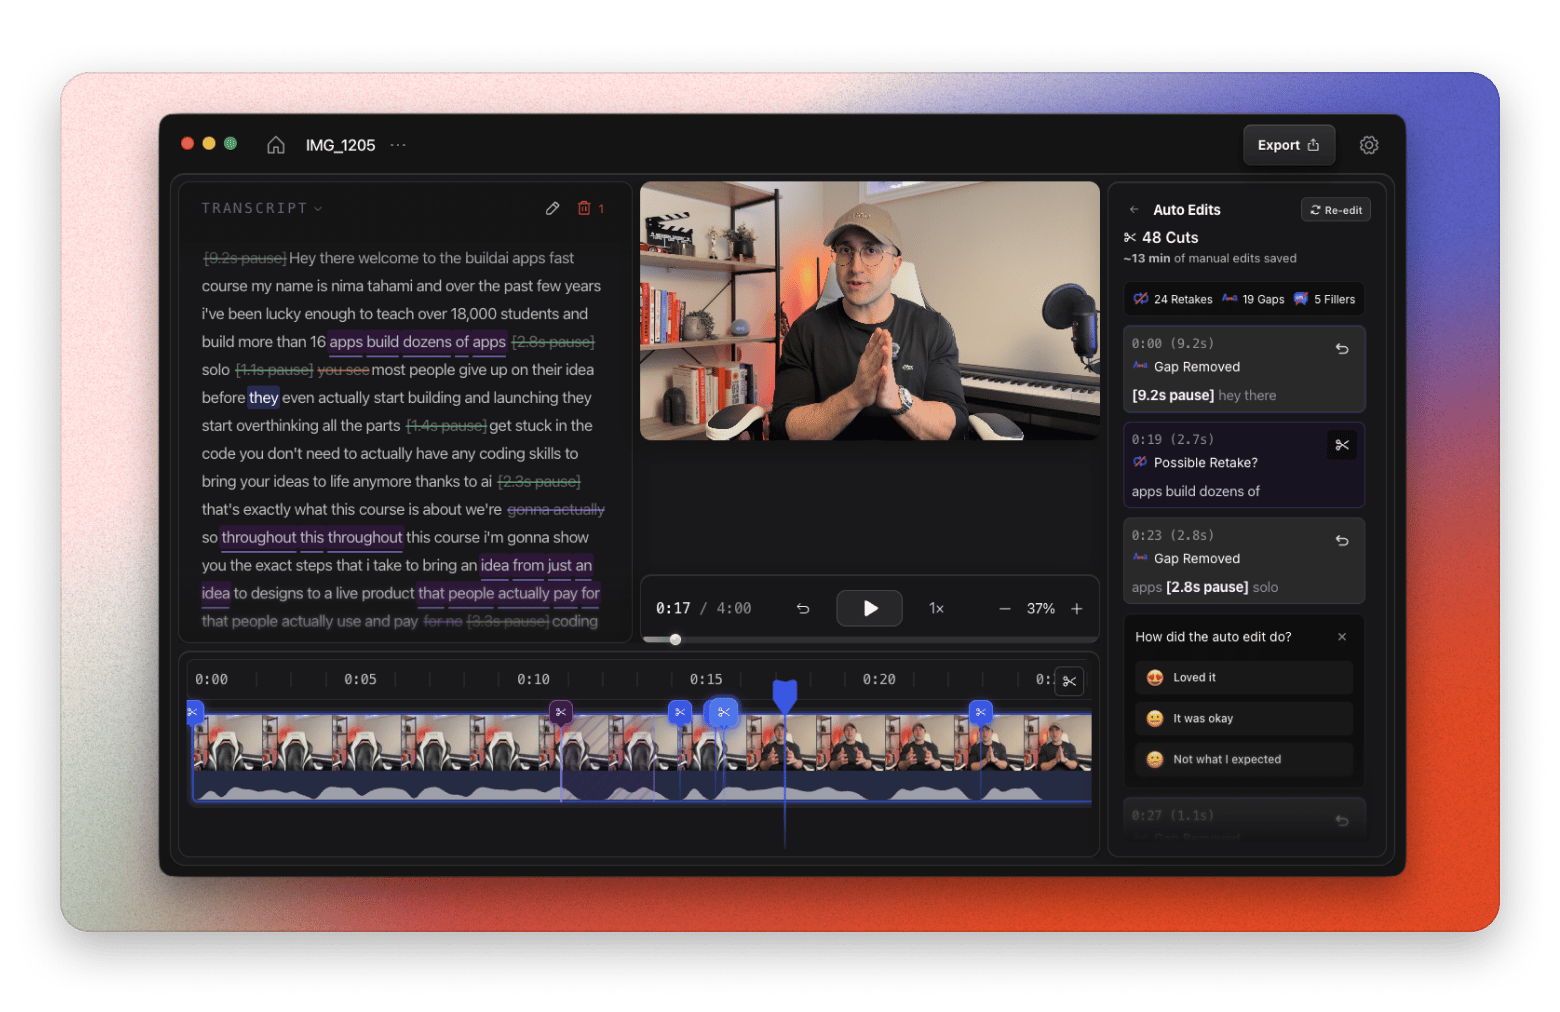The image size is (1560, 1012).
Task: Choose Not what I expected feedback
Action: click(1244, 760)
